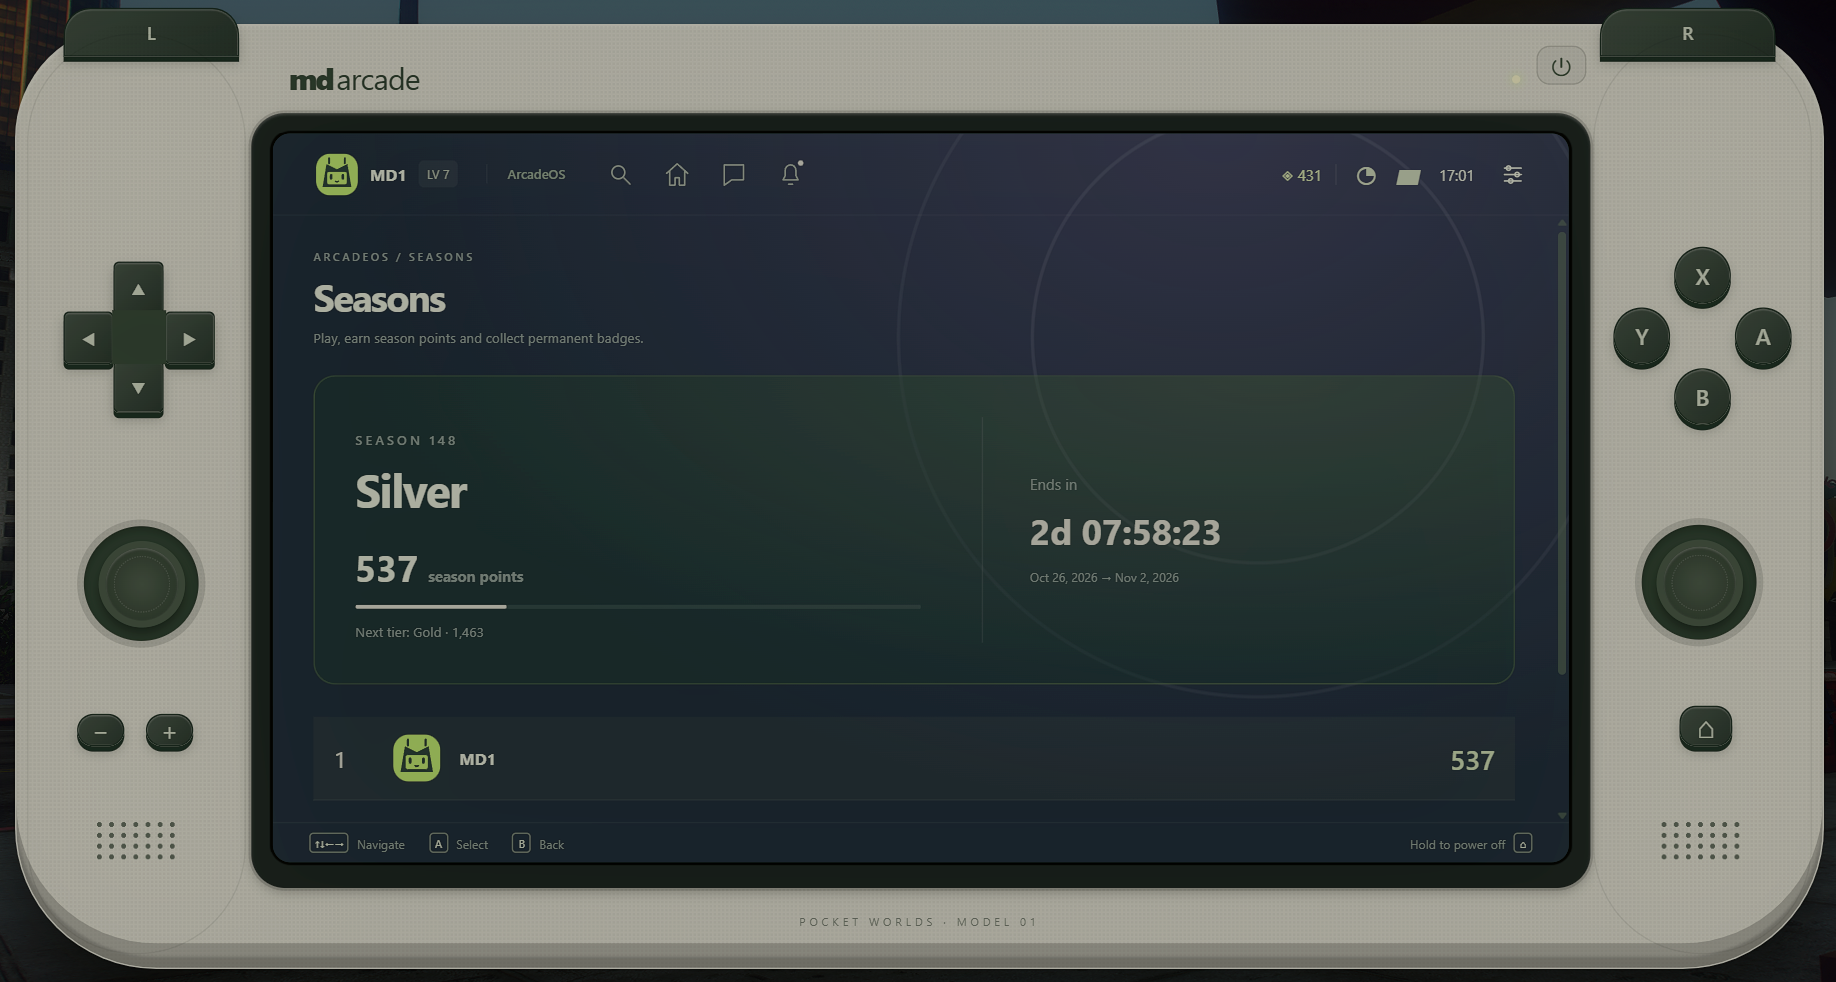Click the D-pad up arrow
The height and width of the screenshot is (982, 1836).
139,289
